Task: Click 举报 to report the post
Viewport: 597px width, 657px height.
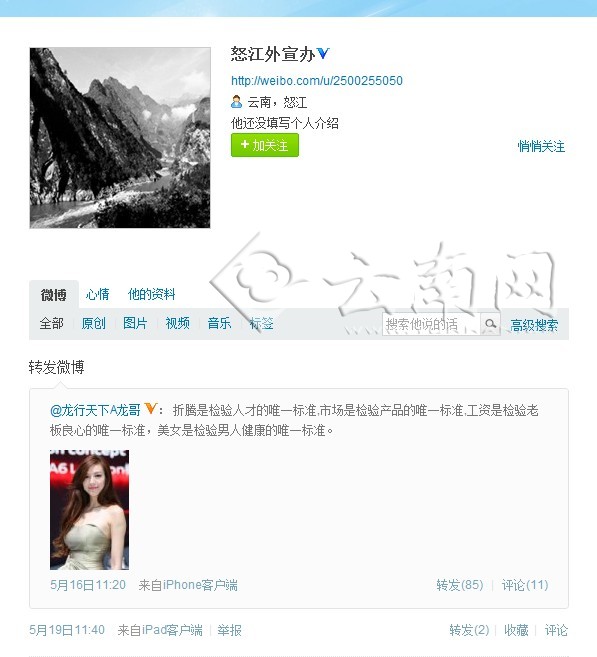Action: (229, 630)
